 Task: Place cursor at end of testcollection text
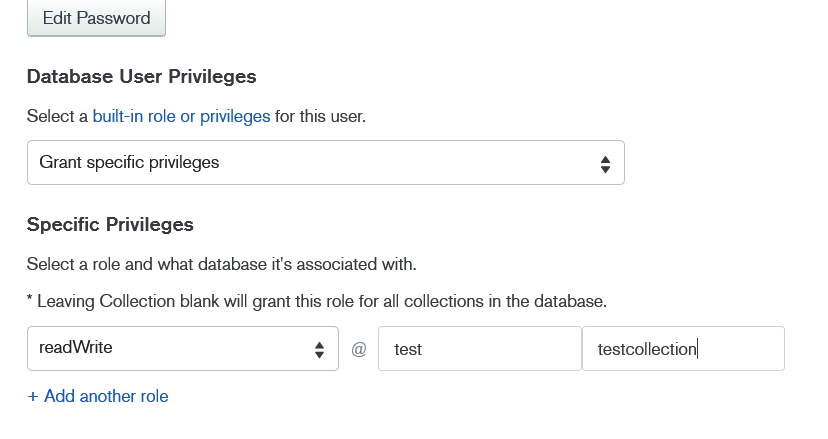(x=697, y=349)
